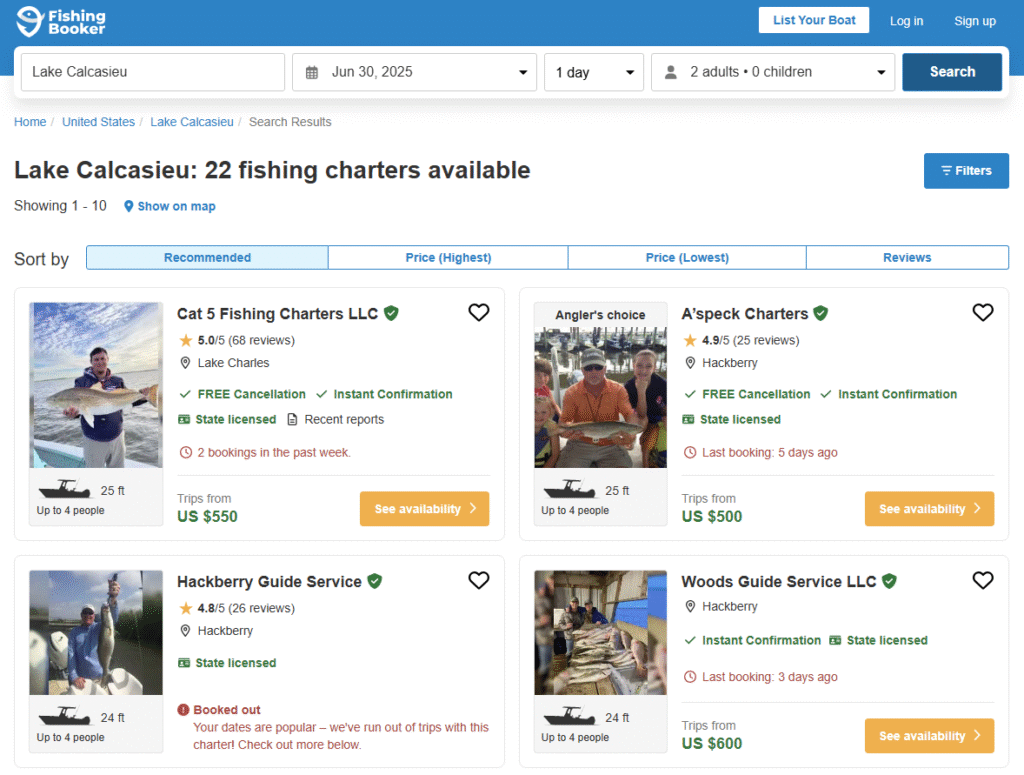Image resolution: width=1024 pixels, height=775 pixels.
Task: Open Lake Calcasieu breadcrumb link
Action: pyautogui.click(x=192, y=122)
